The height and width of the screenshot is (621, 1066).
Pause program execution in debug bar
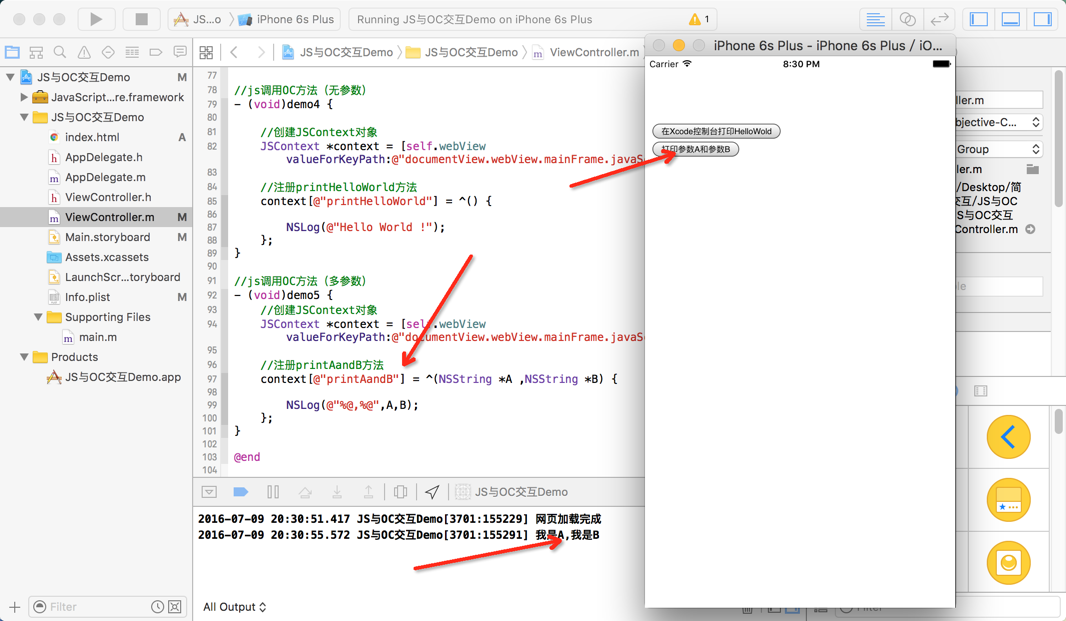(x=273, y=492)
